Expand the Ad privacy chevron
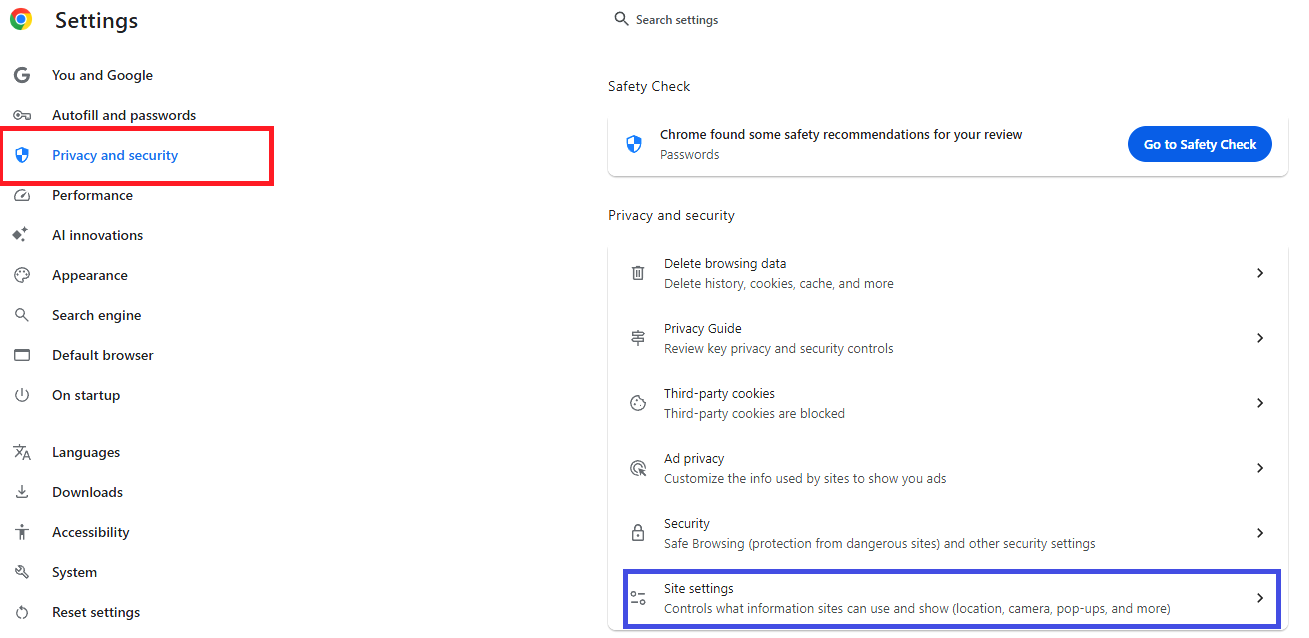1309x638 pixels. pyautogui.click(x=1260, y=468)
